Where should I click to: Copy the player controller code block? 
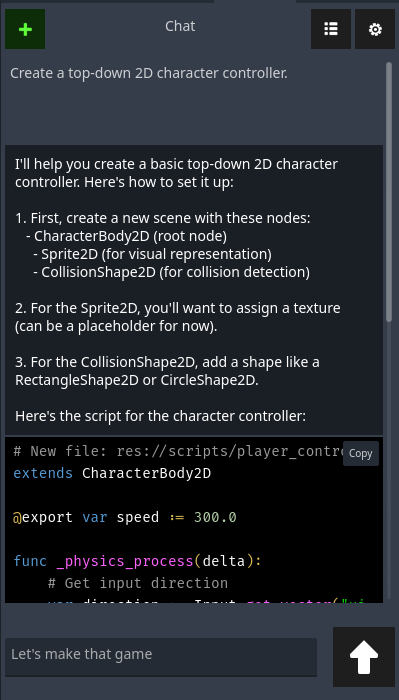(361, 453)
